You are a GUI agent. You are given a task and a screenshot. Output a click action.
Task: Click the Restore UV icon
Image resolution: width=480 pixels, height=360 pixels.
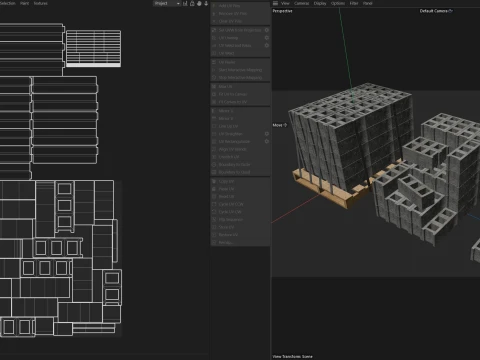coord(214,235)
